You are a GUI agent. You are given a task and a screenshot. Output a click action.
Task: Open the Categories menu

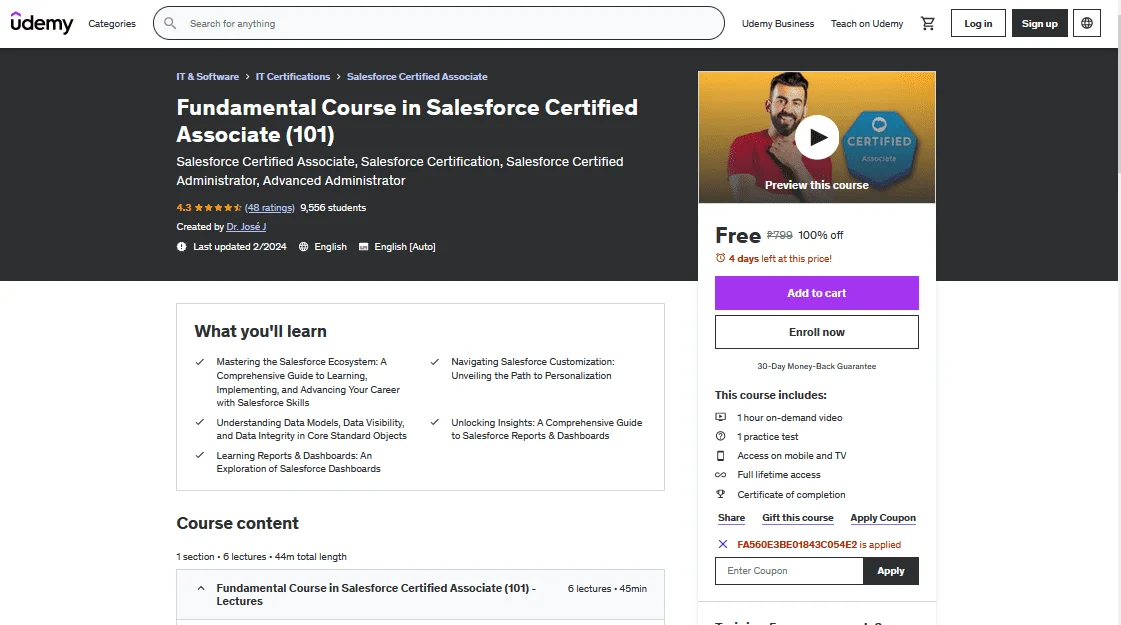point(112,24)
